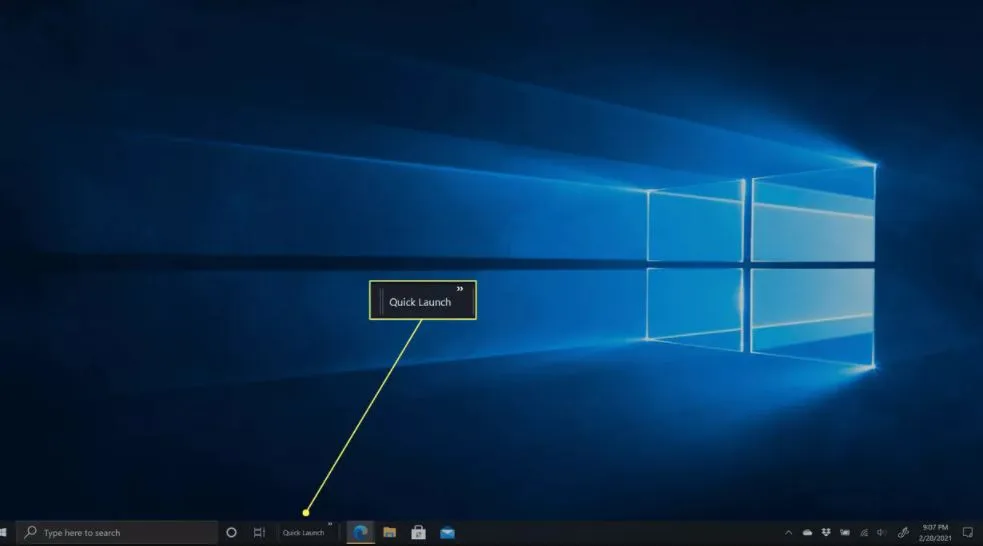The image size is (983, 546).
Task: Launch Microsoft Edge from the taskbar
Action: 360,532
